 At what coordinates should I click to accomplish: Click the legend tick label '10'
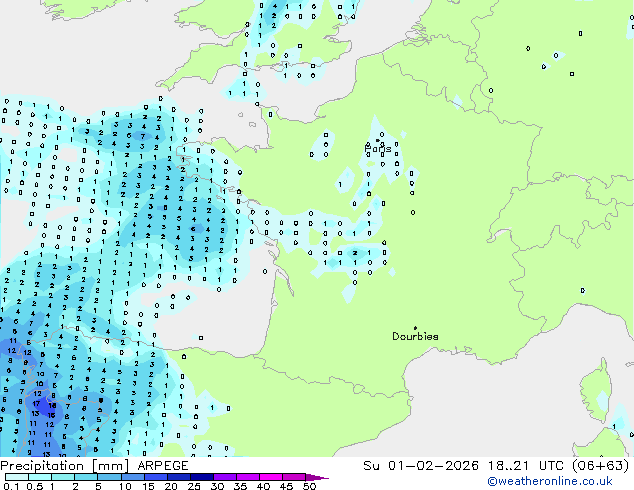click(x=125, y=486)
